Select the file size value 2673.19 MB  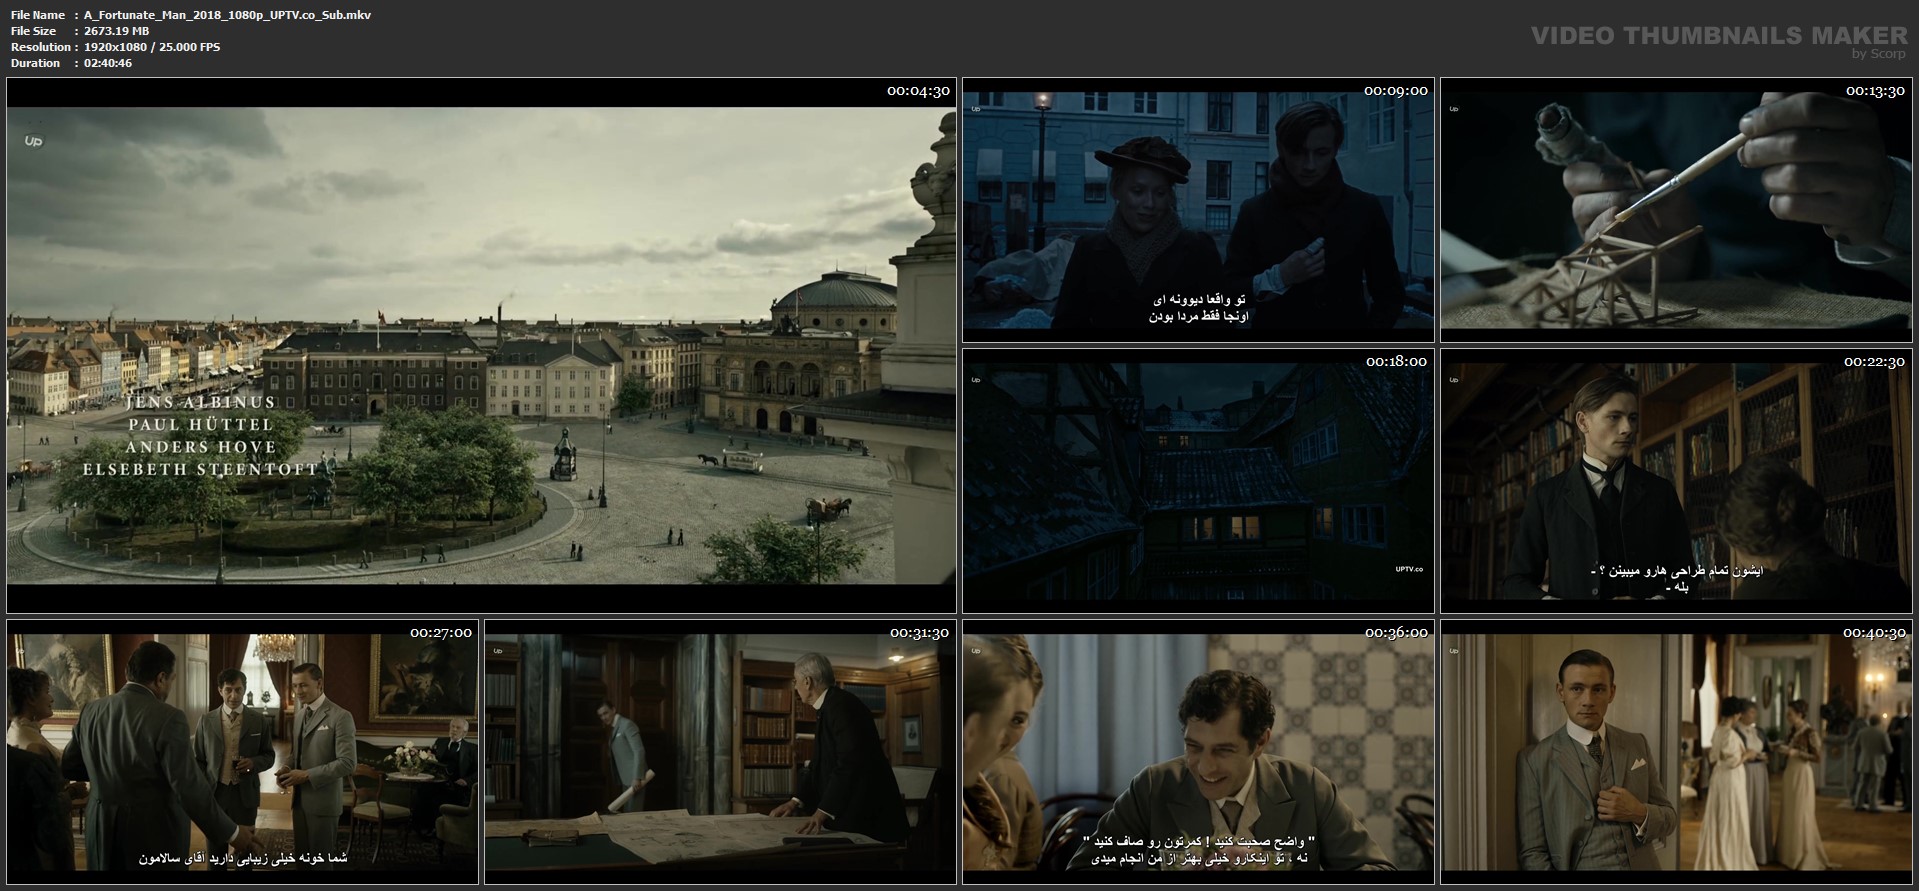[x=117, y=31]
